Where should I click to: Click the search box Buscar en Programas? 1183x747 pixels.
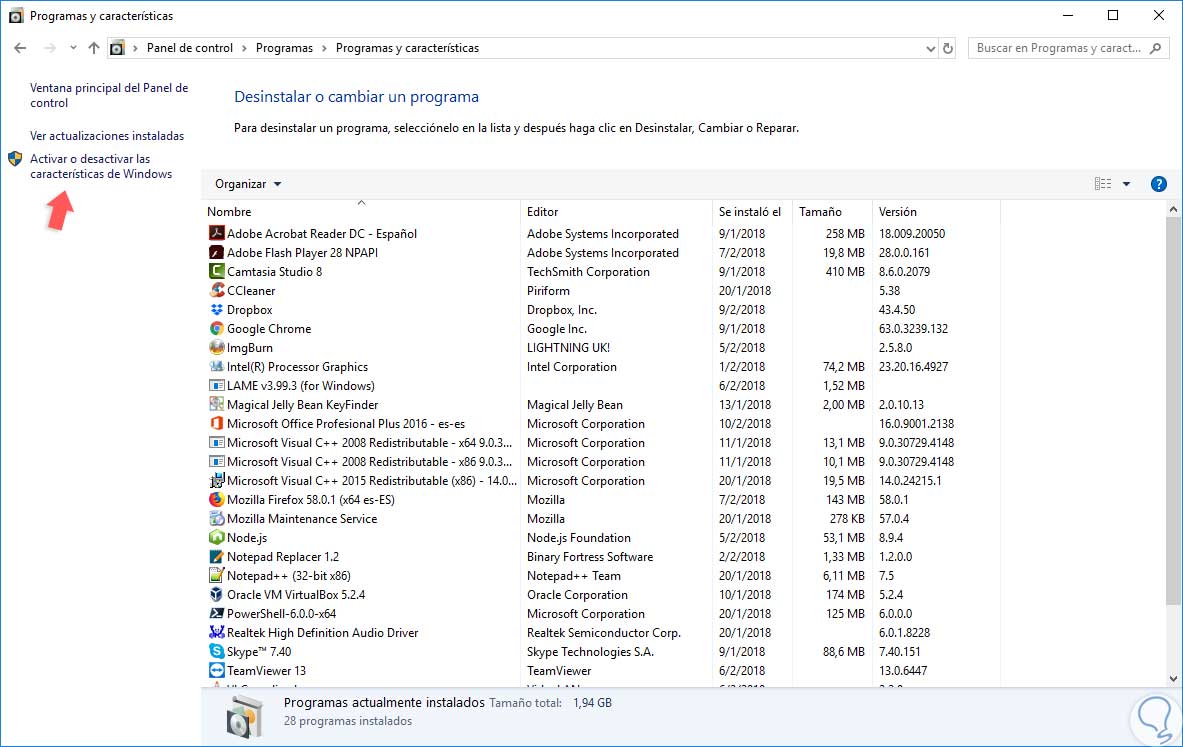coord(1068,48)
